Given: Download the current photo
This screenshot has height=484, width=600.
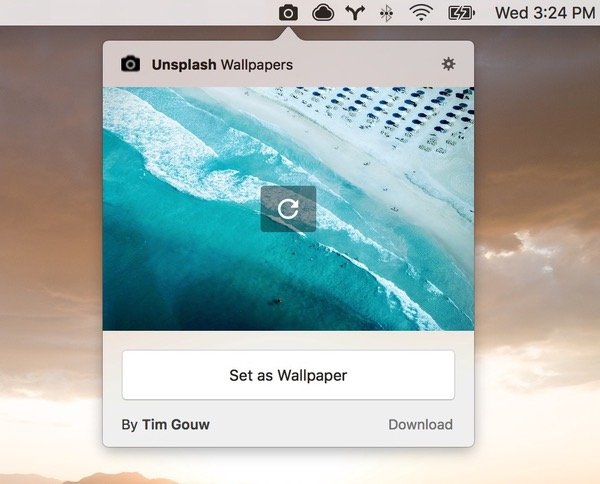Looking at the screenshot, I should [x=420, y=424].
